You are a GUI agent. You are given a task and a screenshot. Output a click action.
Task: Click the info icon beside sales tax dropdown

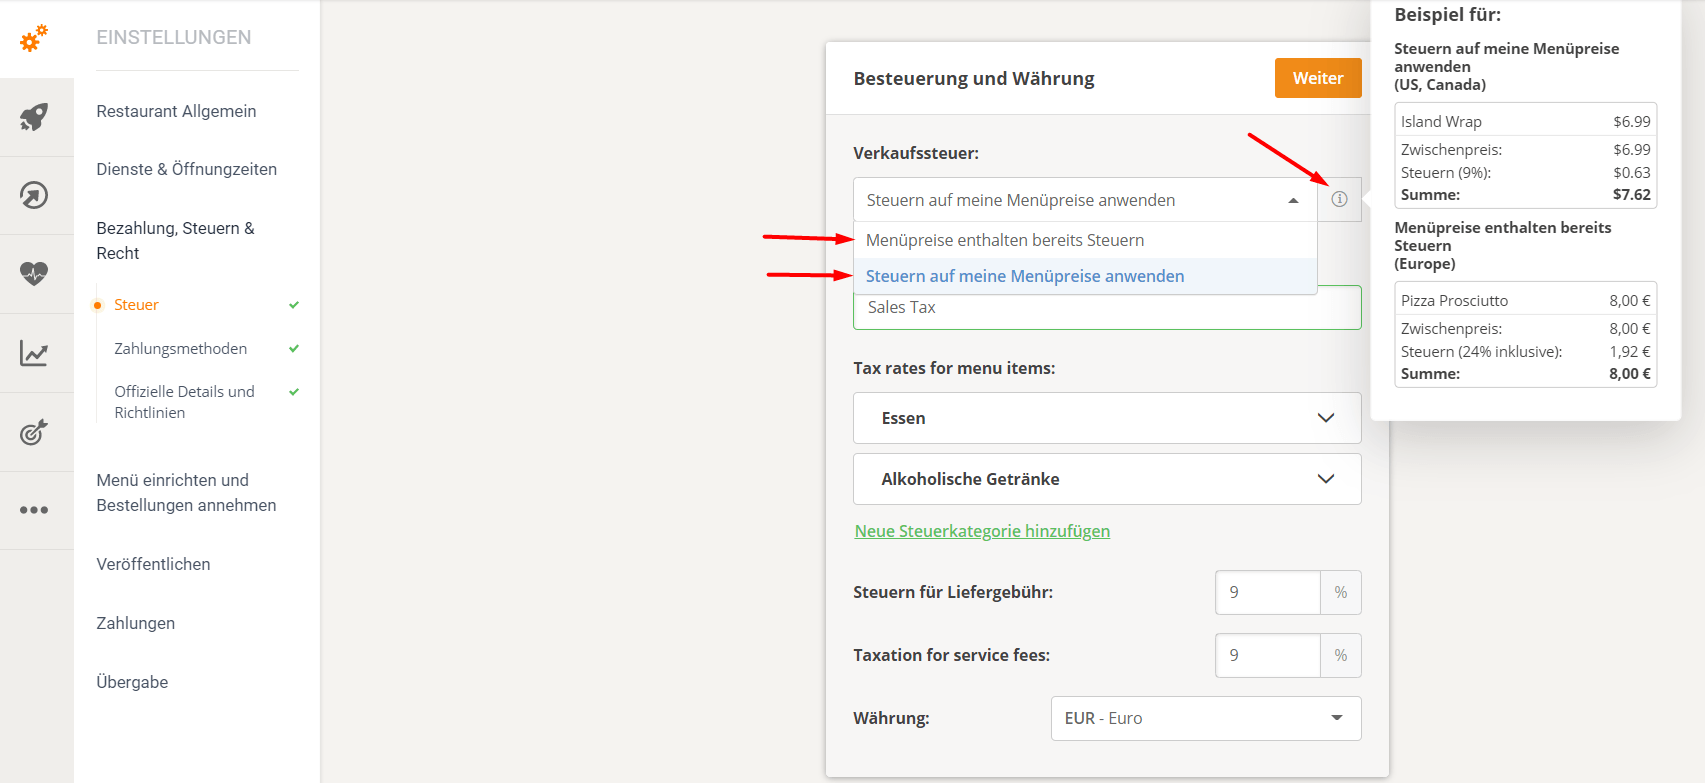point(1339,199)
